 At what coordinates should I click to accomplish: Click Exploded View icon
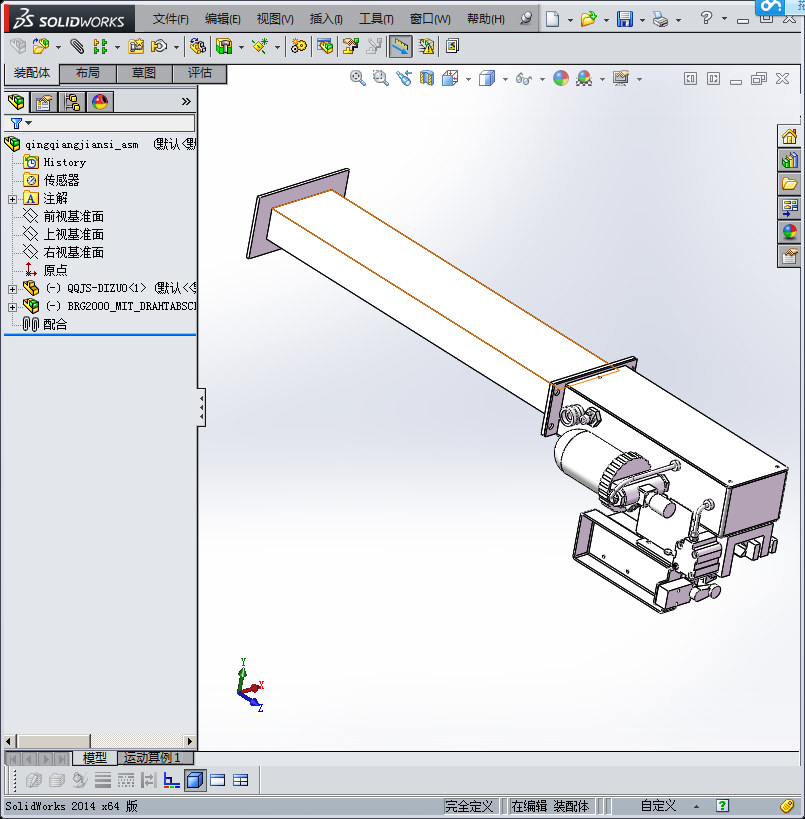[351, 46]
